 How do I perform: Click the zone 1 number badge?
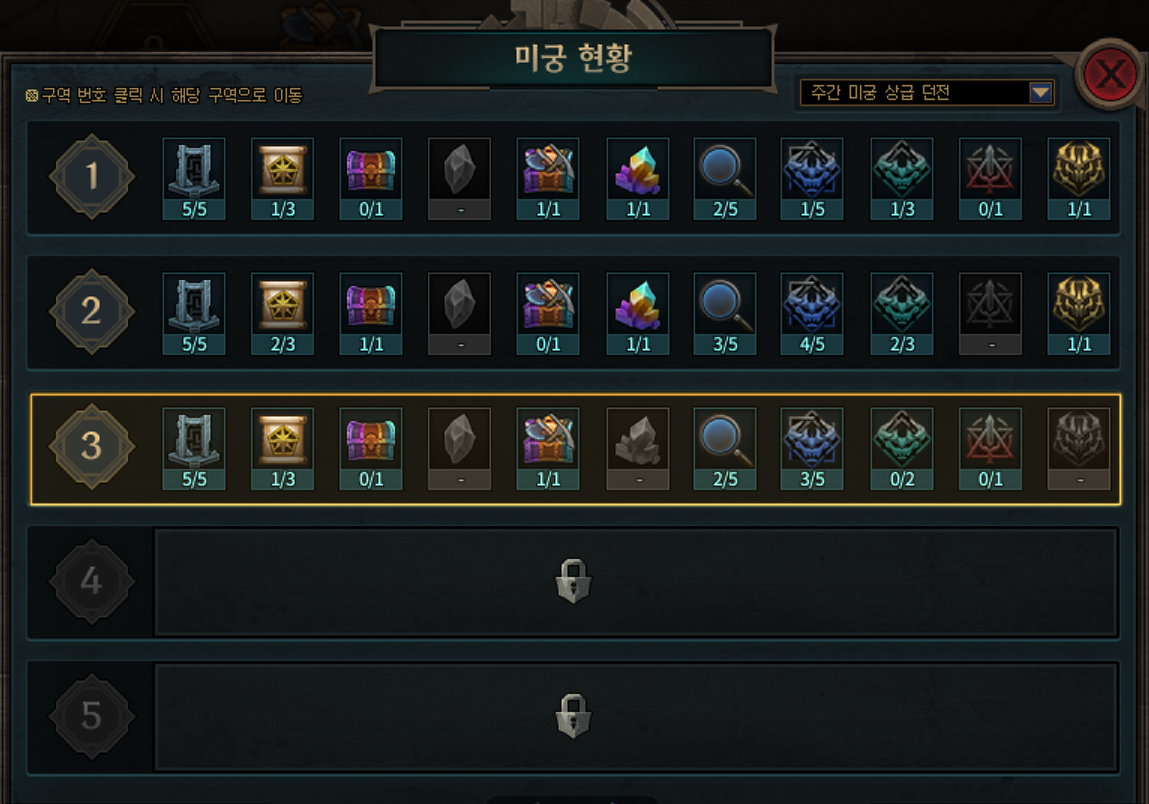point(92,177)
